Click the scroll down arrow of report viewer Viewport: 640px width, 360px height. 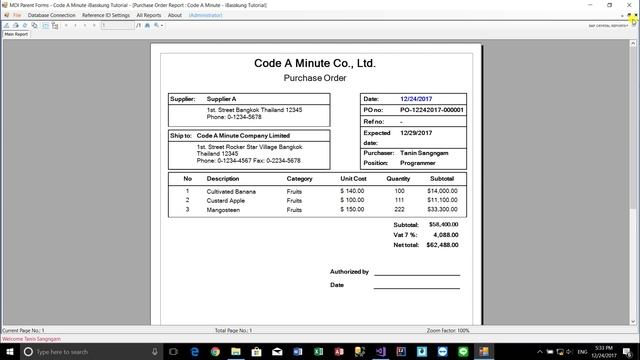coord(633,321)
